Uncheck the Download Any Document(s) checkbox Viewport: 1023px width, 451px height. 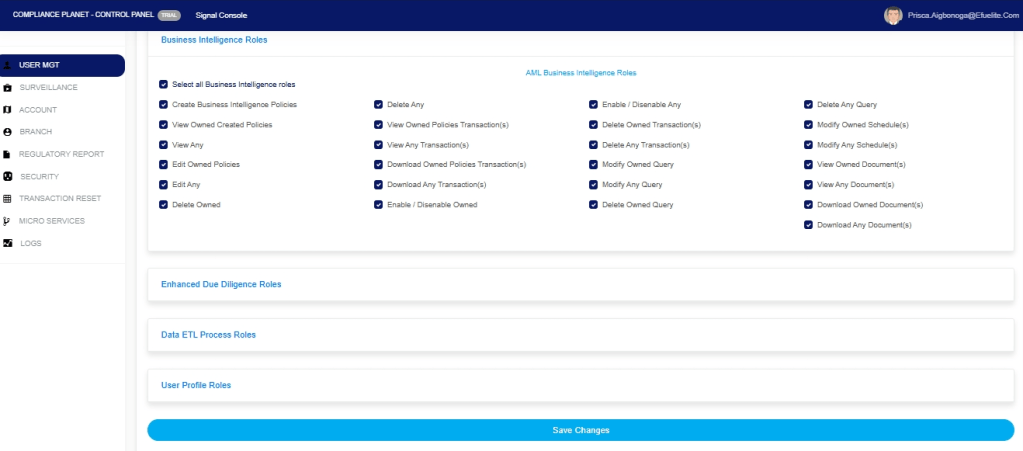pos(808,225)
